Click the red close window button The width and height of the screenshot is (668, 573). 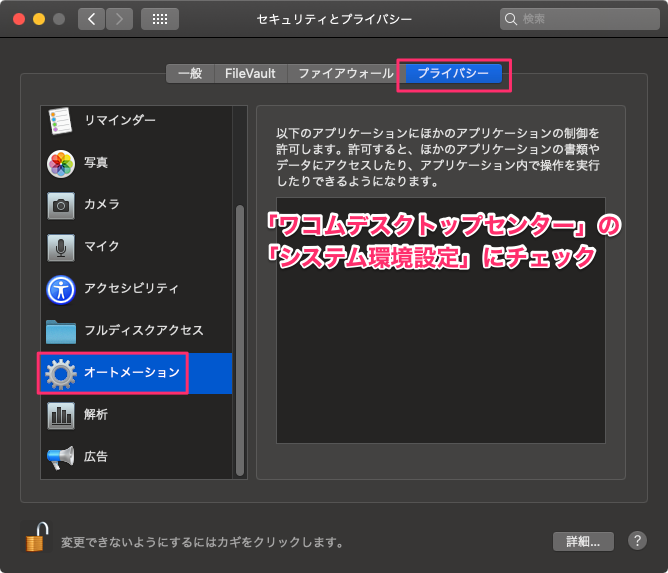[x=19, y=19]
